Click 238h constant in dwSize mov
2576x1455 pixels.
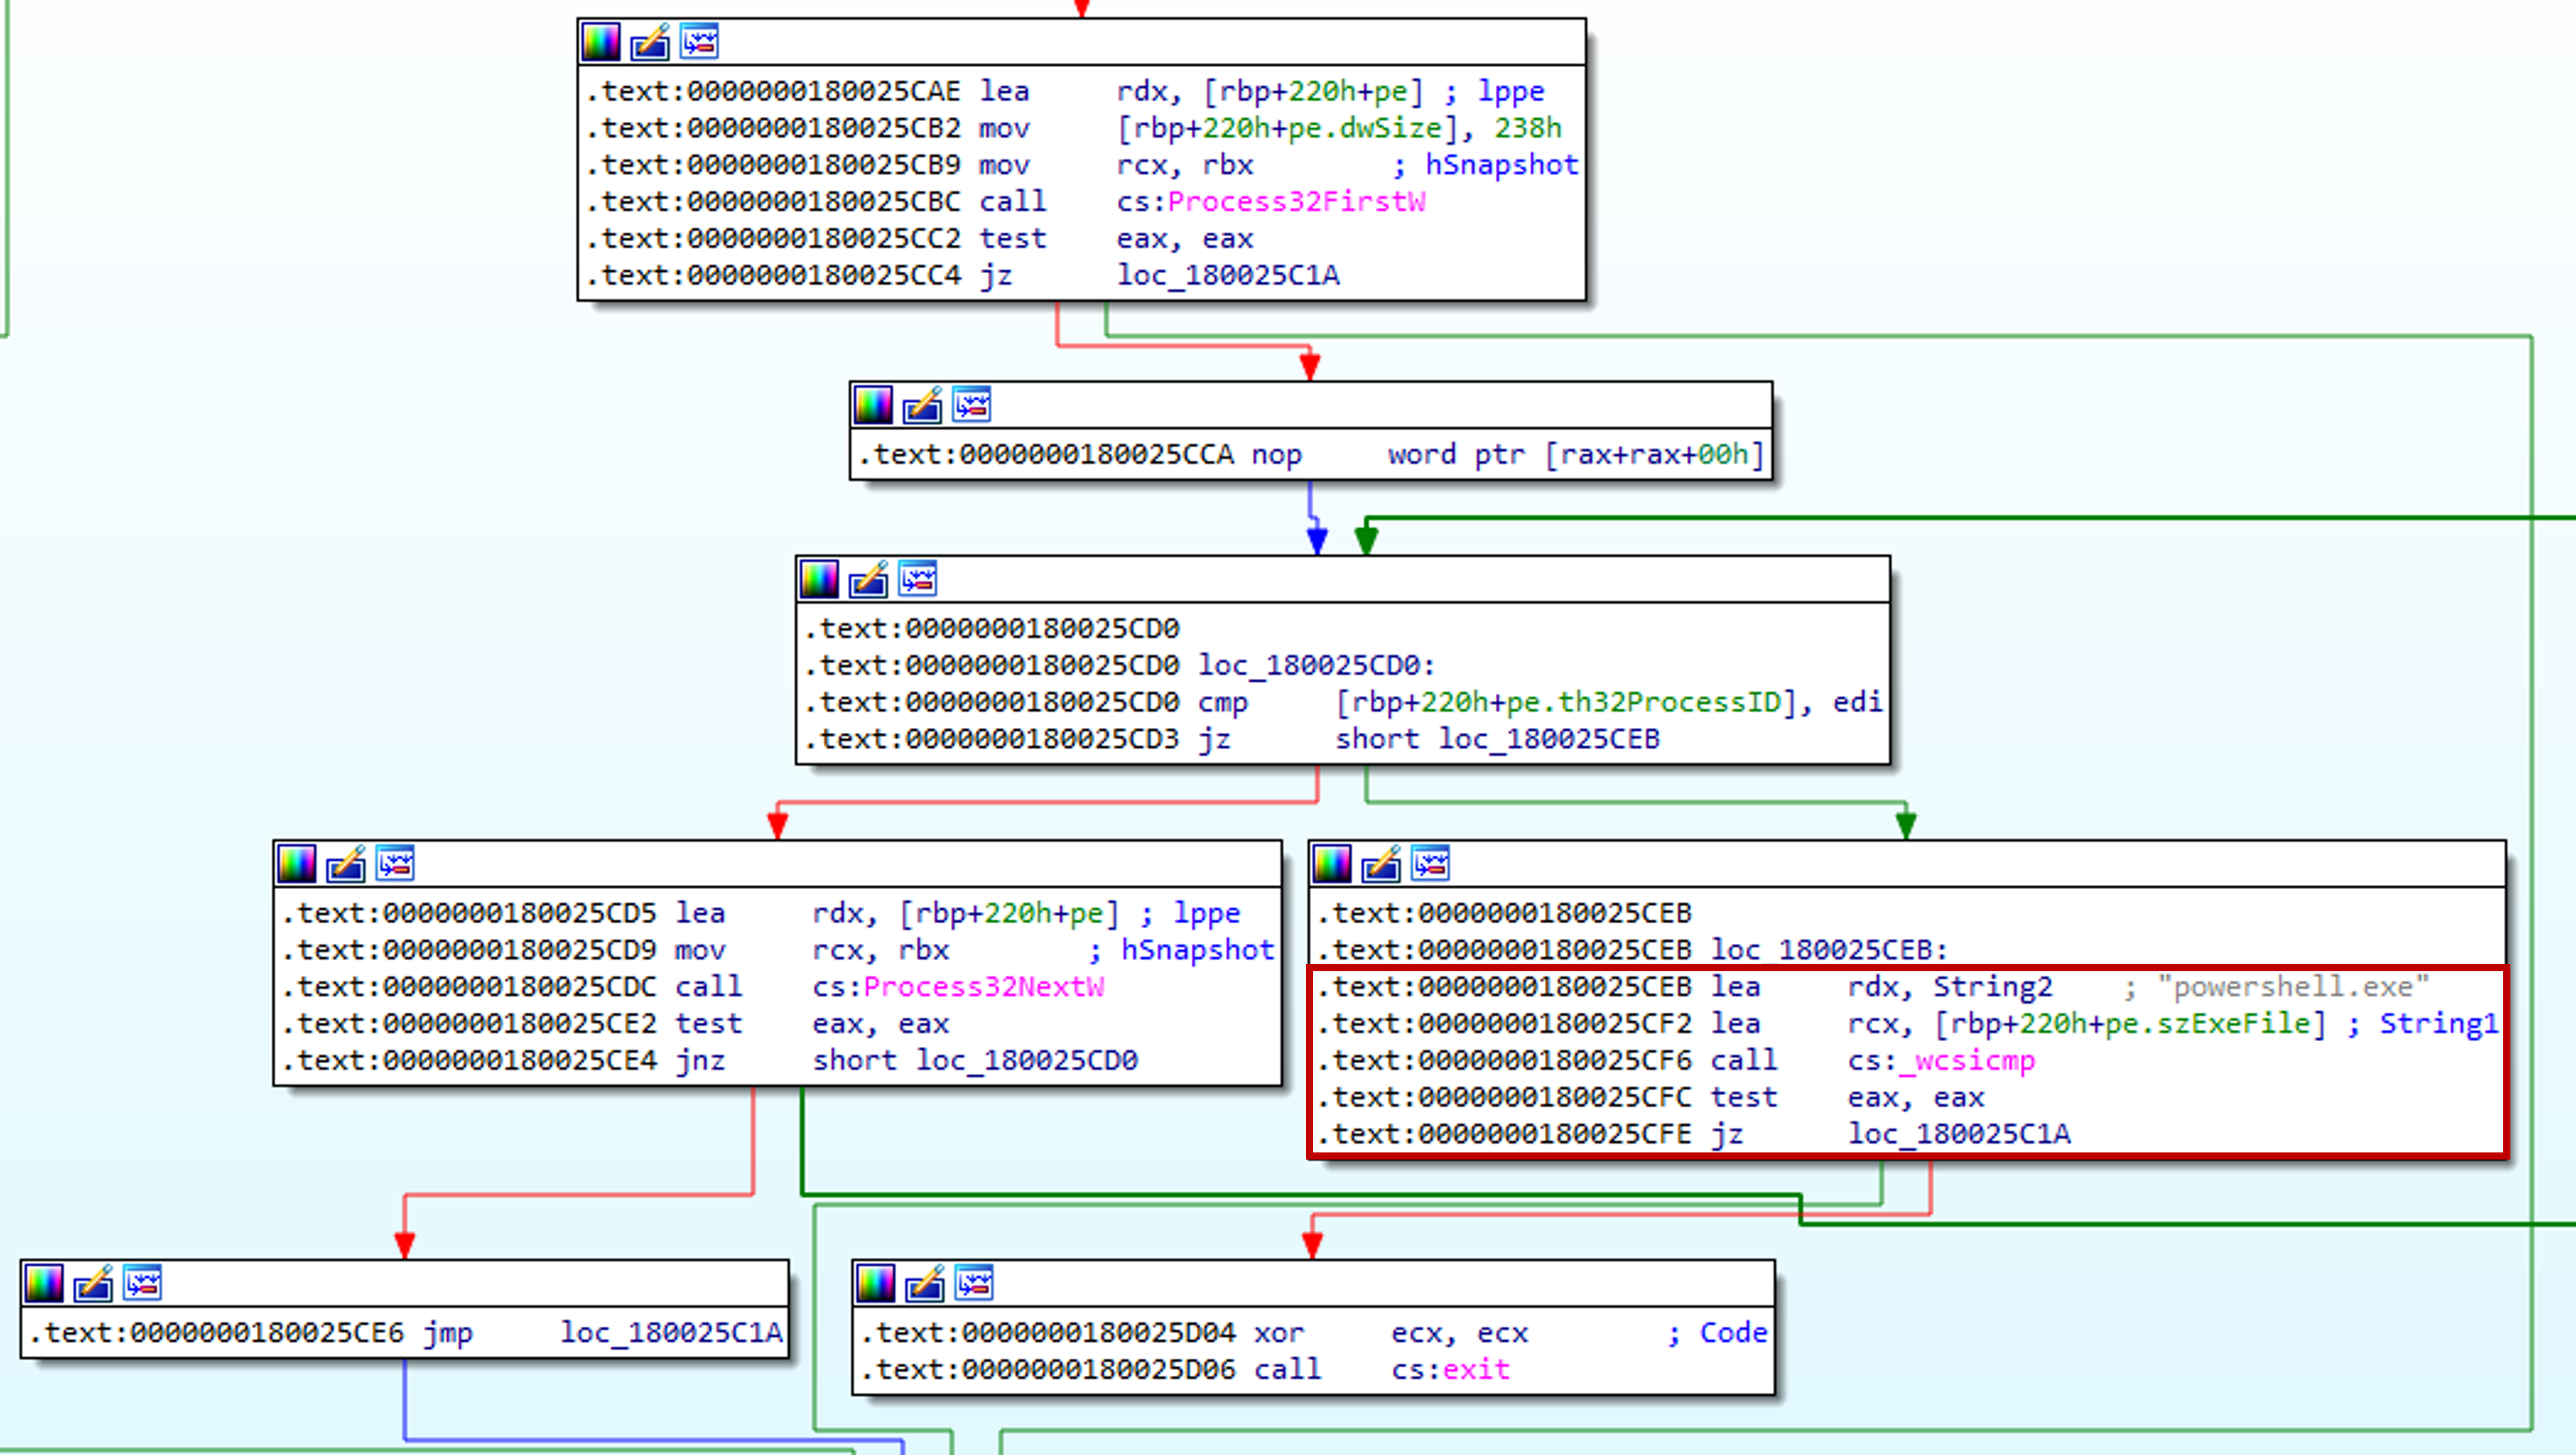point(1527,128)
